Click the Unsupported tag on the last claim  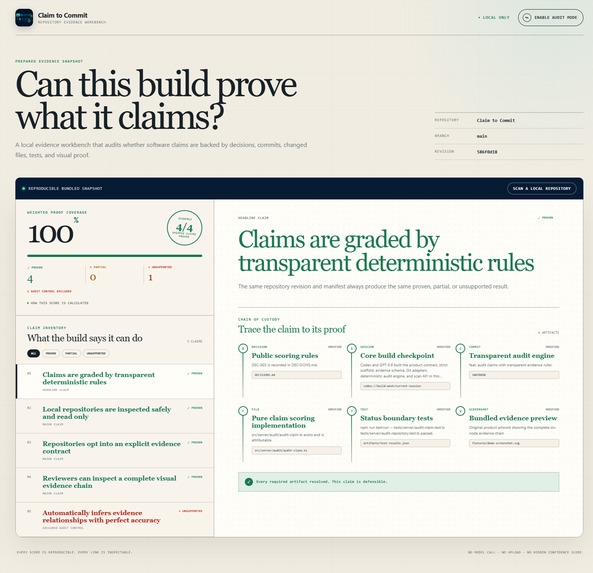[x=191, y=511]
